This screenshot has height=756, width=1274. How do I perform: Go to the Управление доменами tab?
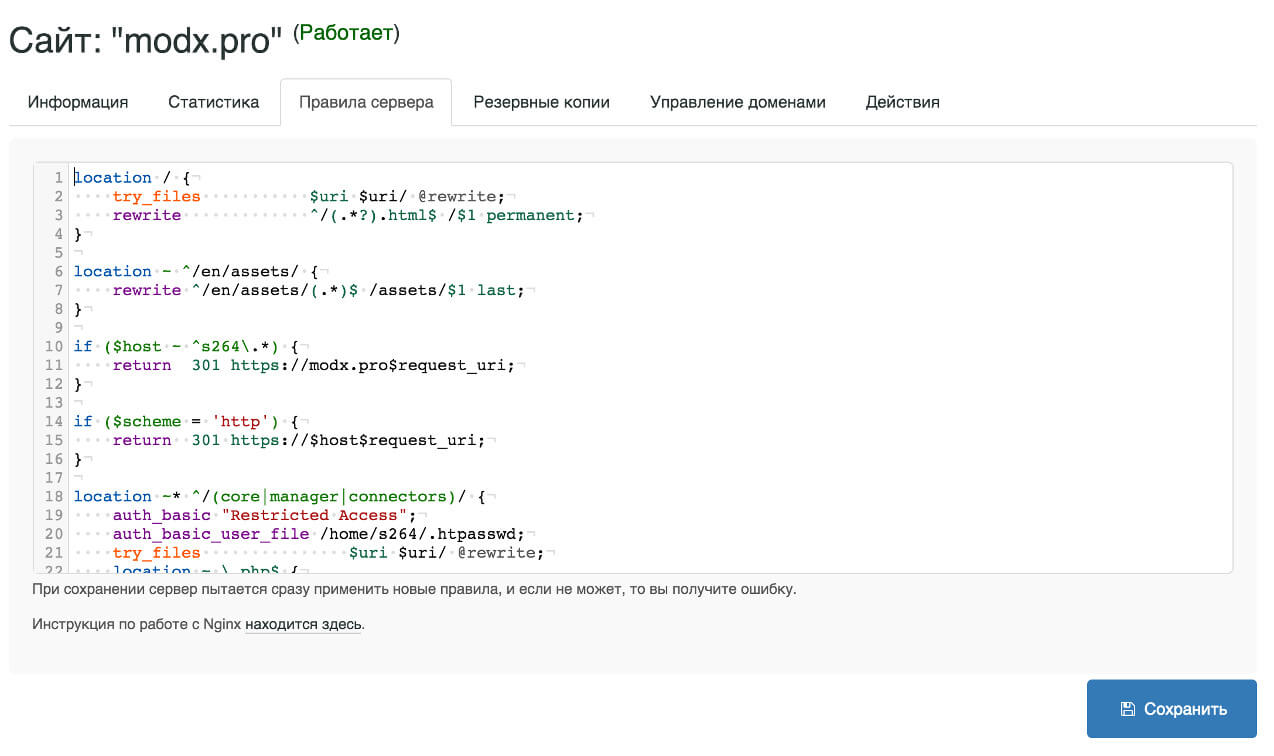[738, 102]
